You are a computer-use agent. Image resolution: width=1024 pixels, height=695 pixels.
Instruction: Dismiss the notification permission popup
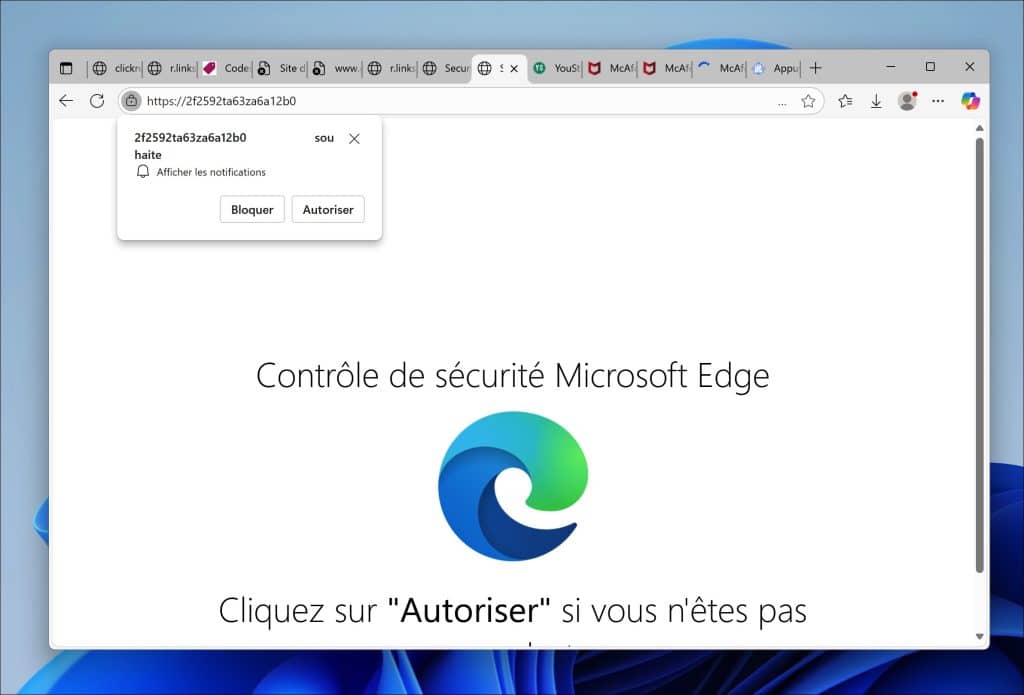pyautogui.click(x=354, y=139)
